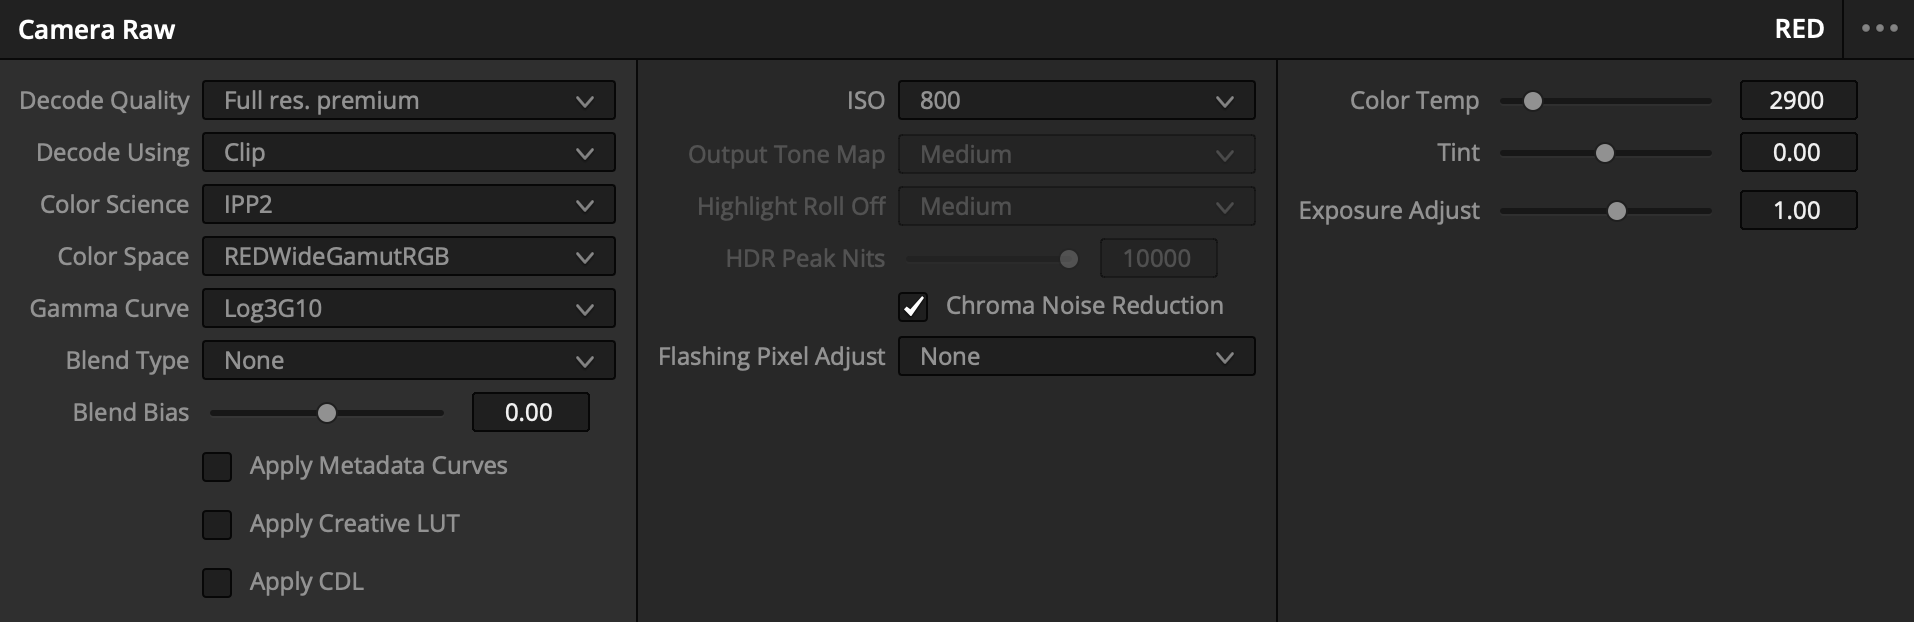Expand Flashing Pixel Adjust dropdown
This screenshot has width=1914, height=622.
click(1076, 357)
